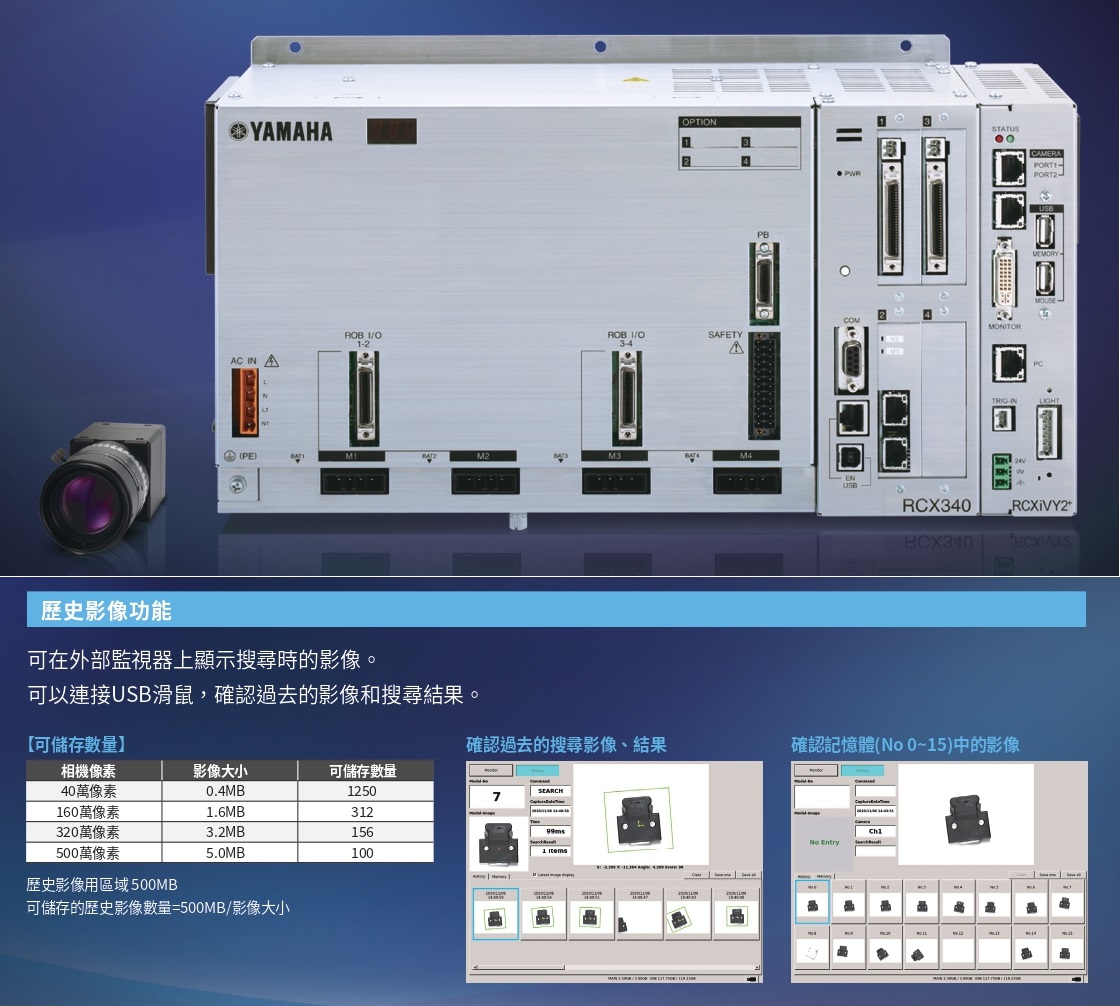Select memory thumbnail No.10

point(885,947)
